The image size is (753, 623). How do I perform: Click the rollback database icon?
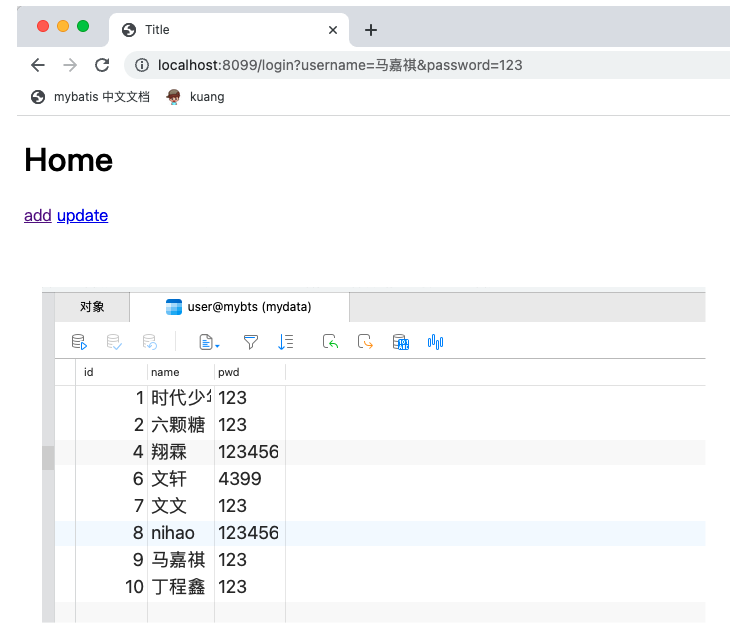coord(149,342)
